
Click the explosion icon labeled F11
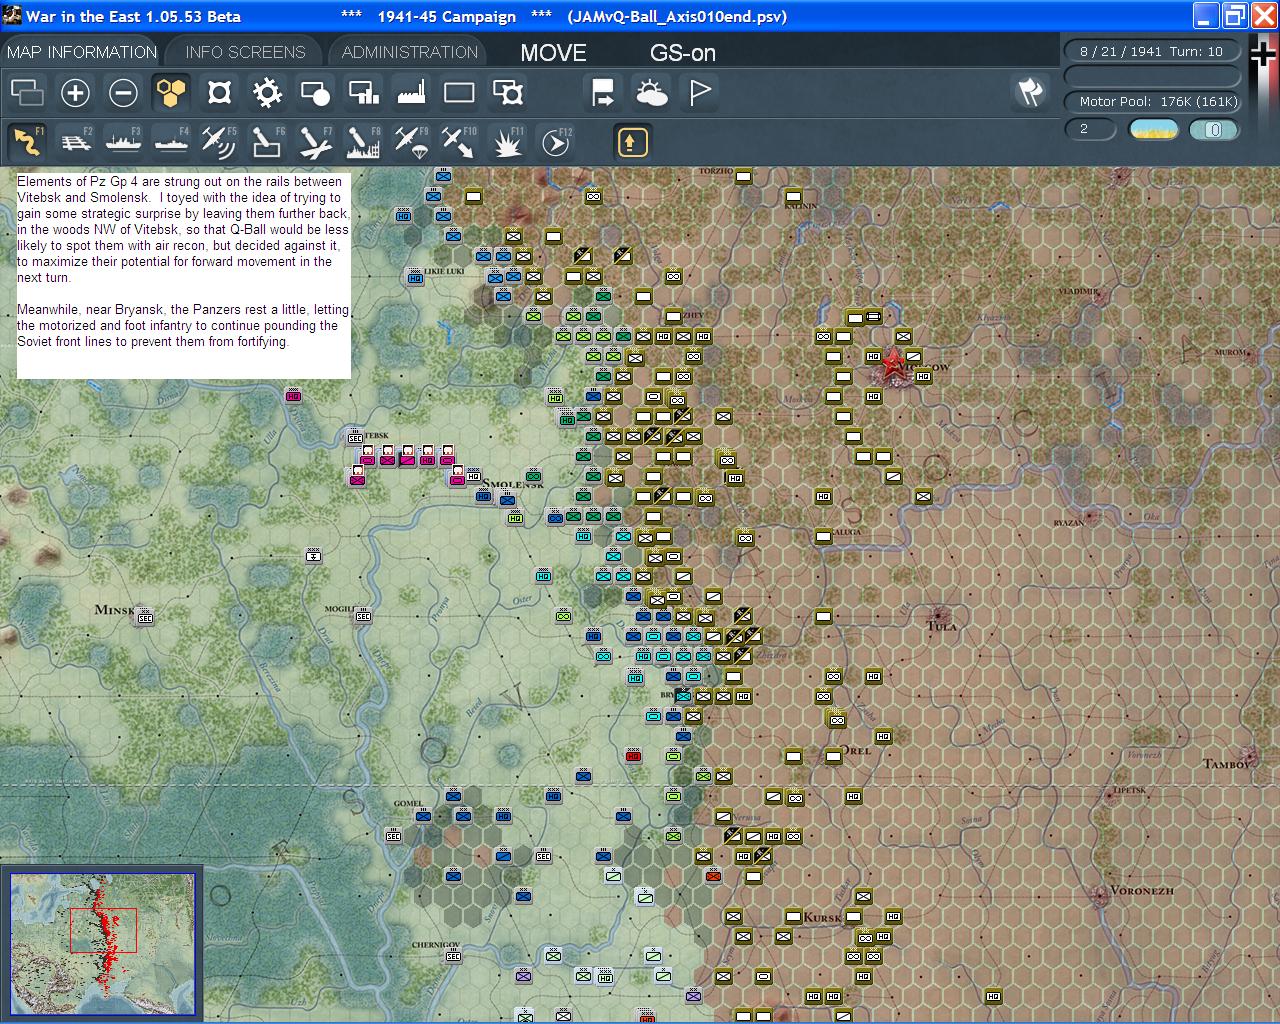507,142
